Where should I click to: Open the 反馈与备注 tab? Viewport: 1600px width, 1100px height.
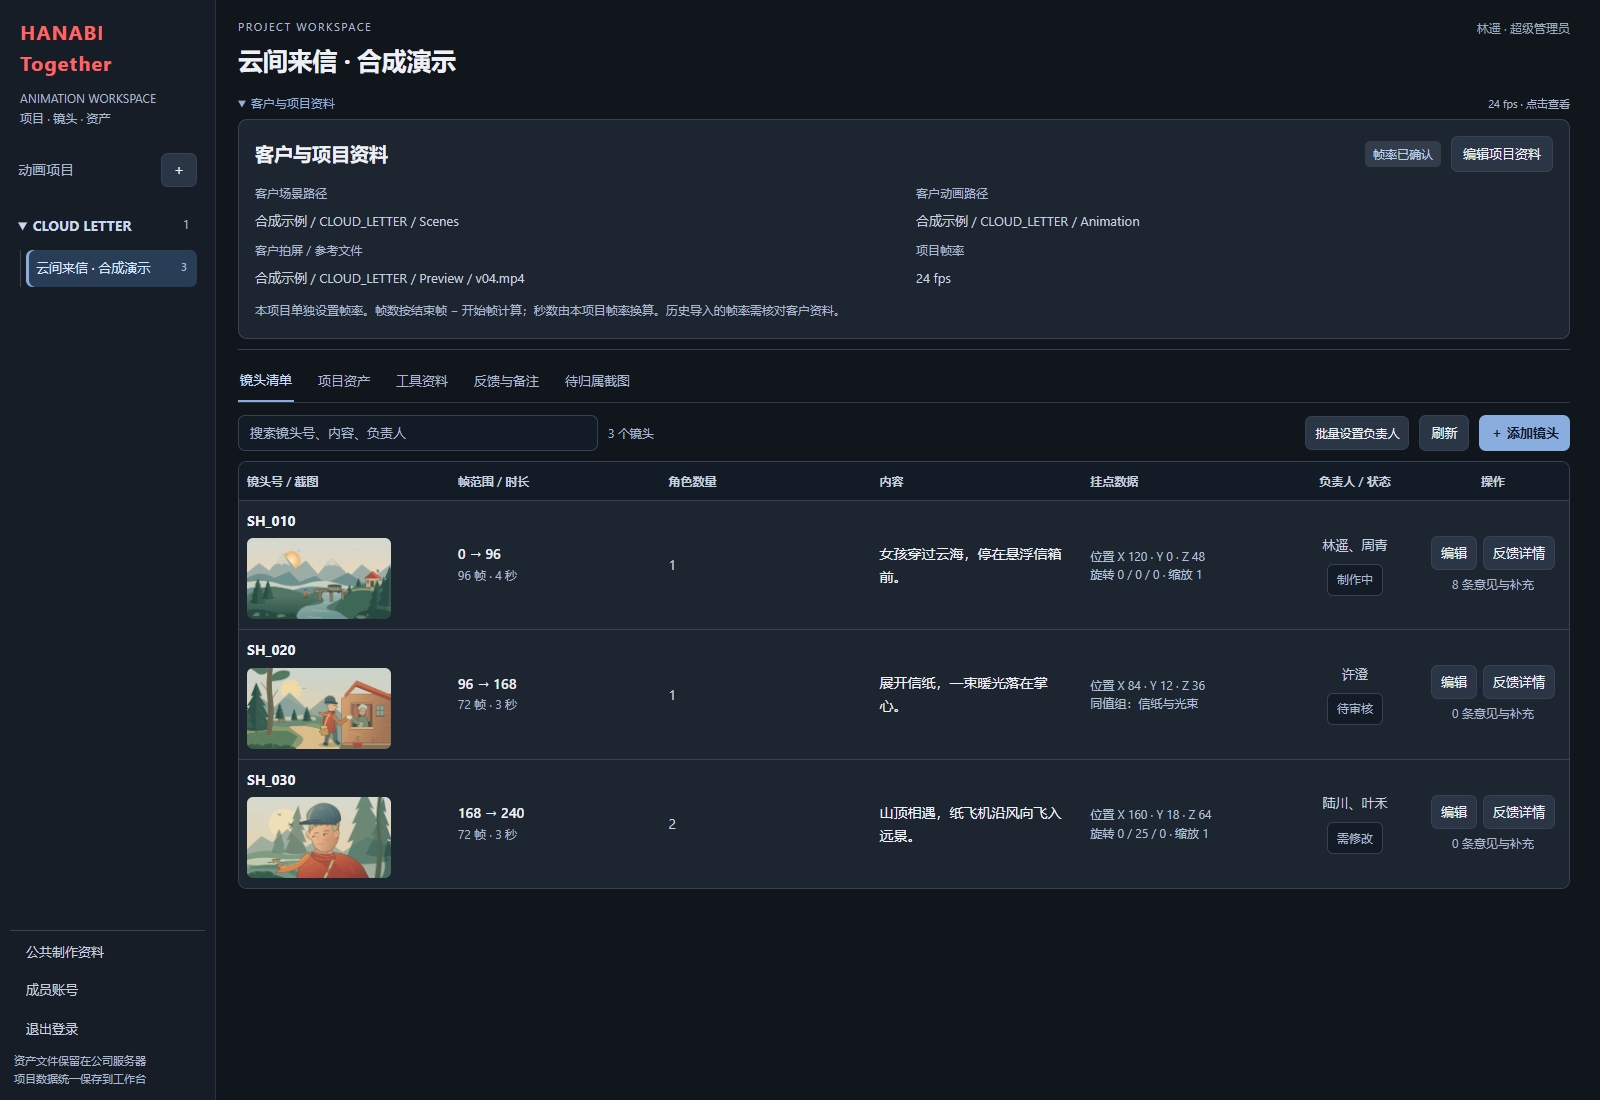pyautogui.click(x=506, y=381)
